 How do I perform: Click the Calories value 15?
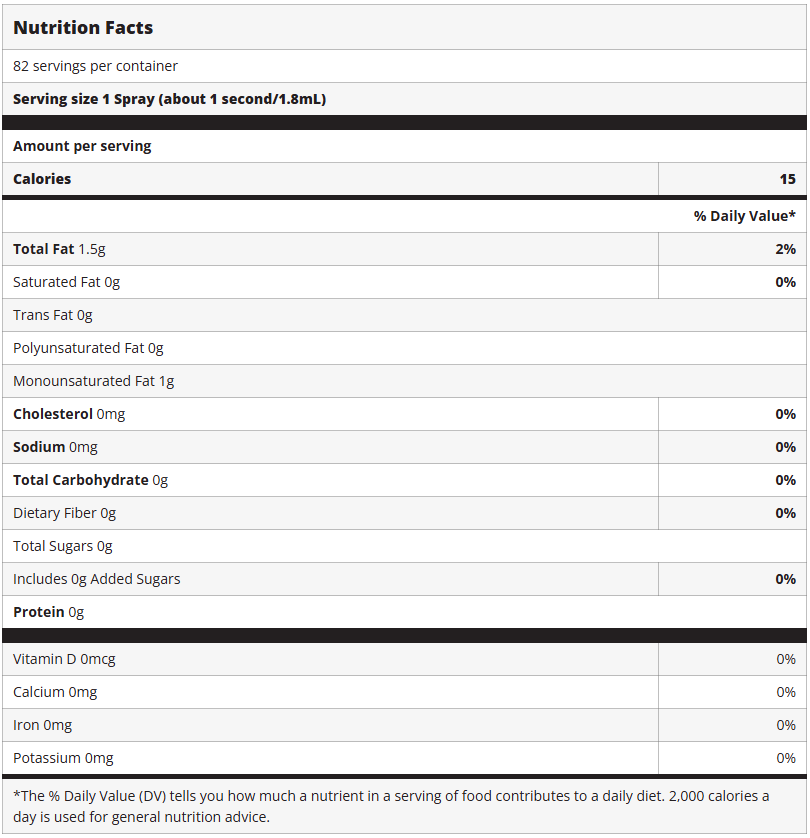(787, 179)
